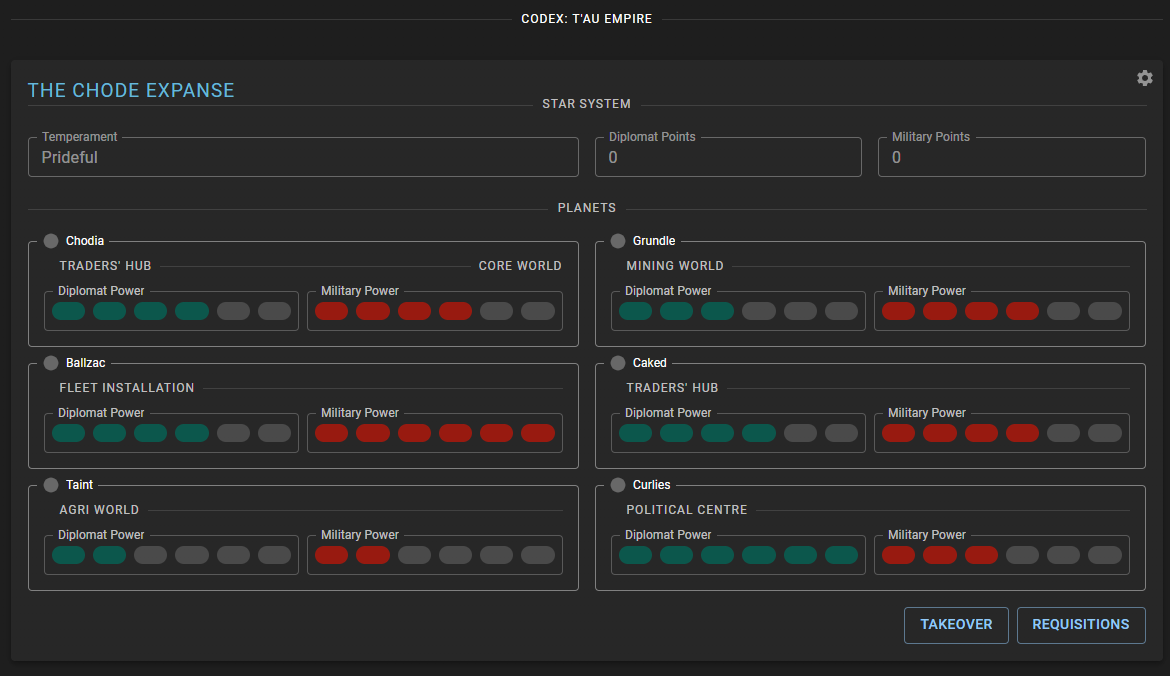This screenshot has width=1170, height=676.
Task: Edit the Military Points field
Action: point(1011,158)
